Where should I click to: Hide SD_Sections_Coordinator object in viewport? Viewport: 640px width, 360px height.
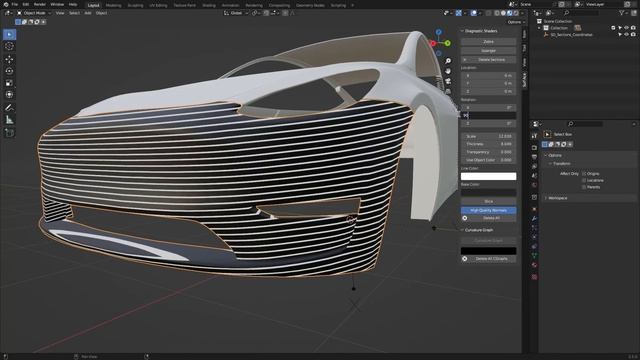(627, 35)
